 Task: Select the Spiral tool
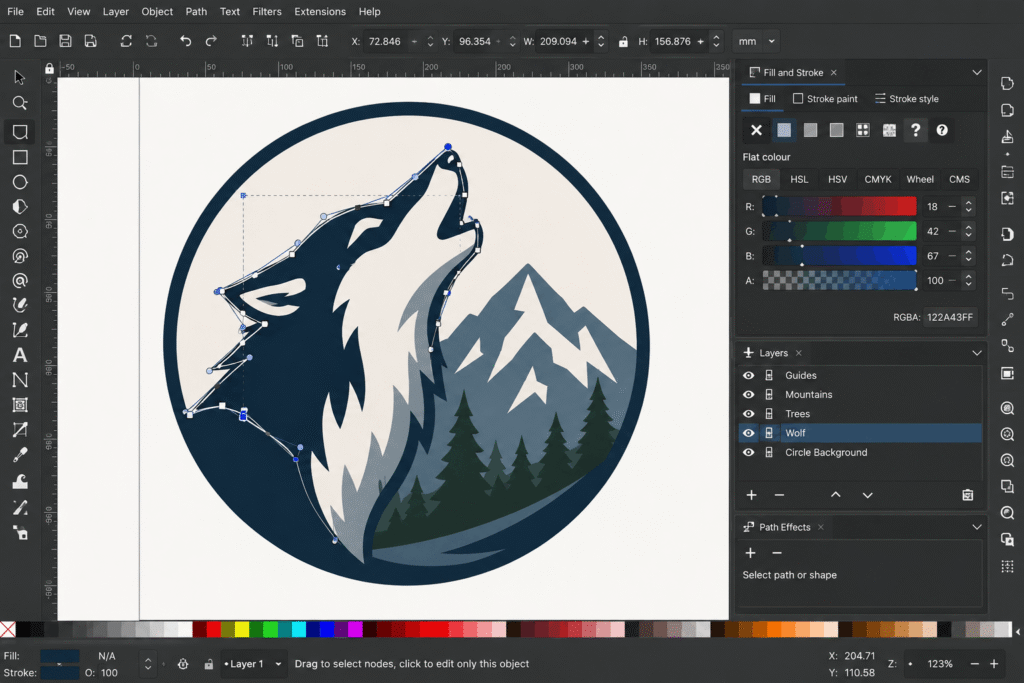[20, 281]
